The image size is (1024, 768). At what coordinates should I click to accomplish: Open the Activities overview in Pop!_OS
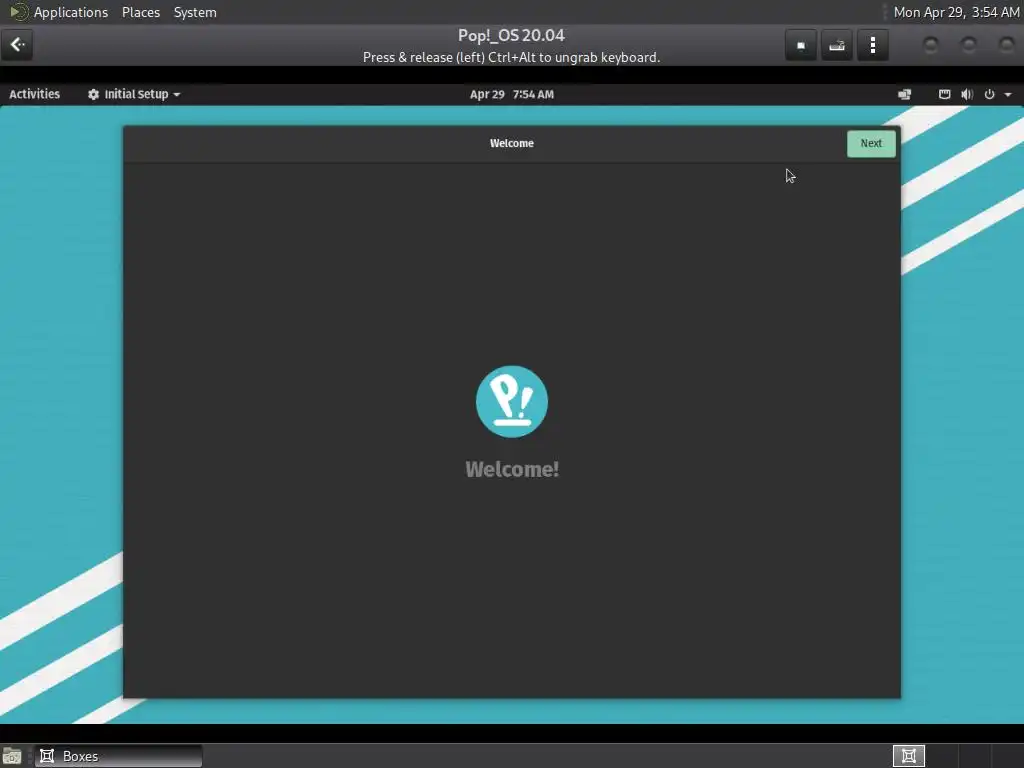point(35,94)
